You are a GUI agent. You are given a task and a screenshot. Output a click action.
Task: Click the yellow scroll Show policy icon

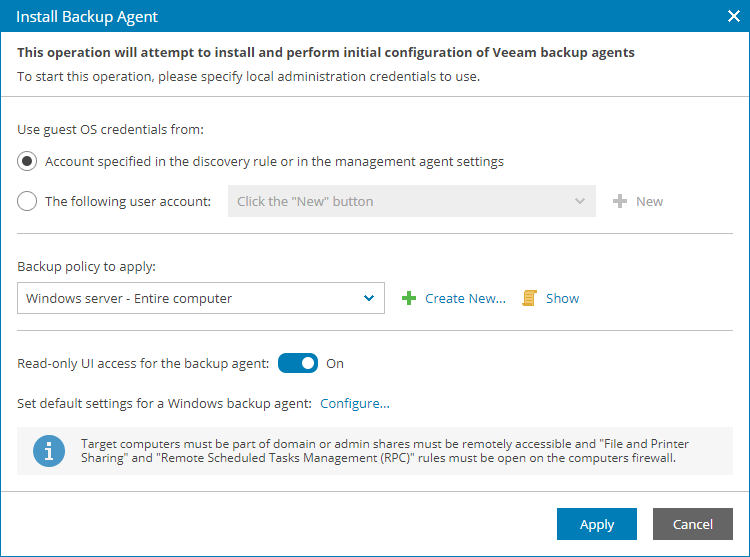pyautogui.click(x=530, y=298)
